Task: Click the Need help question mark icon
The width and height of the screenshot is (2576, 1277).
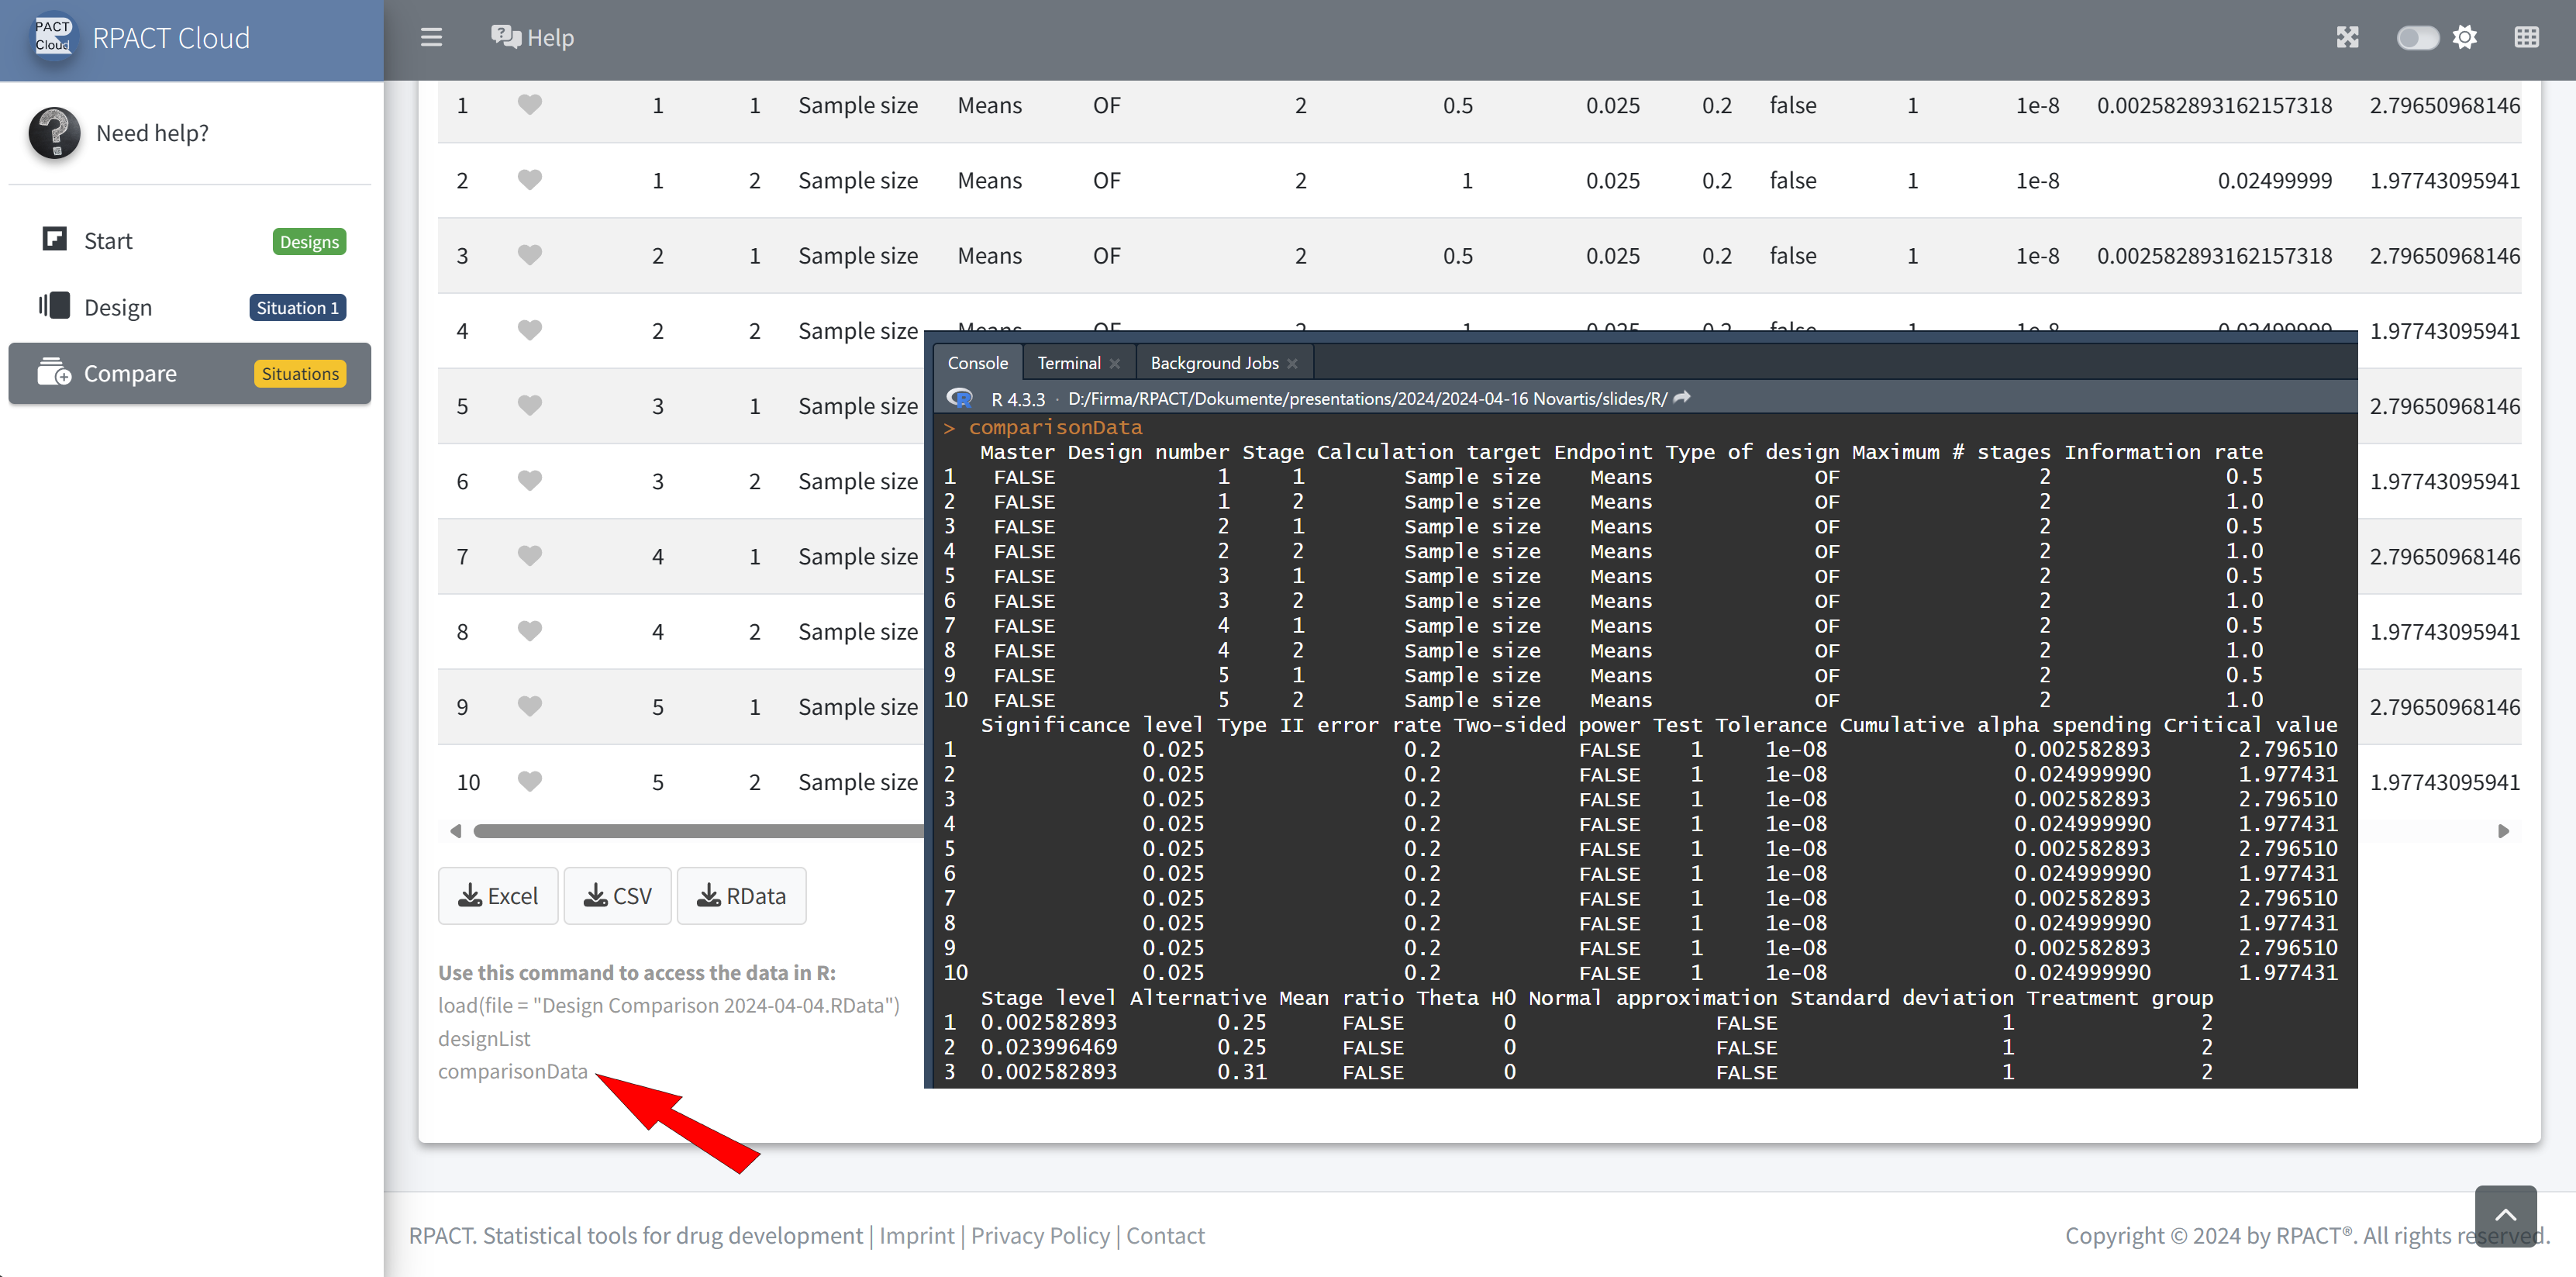Action: click(54, 133)
